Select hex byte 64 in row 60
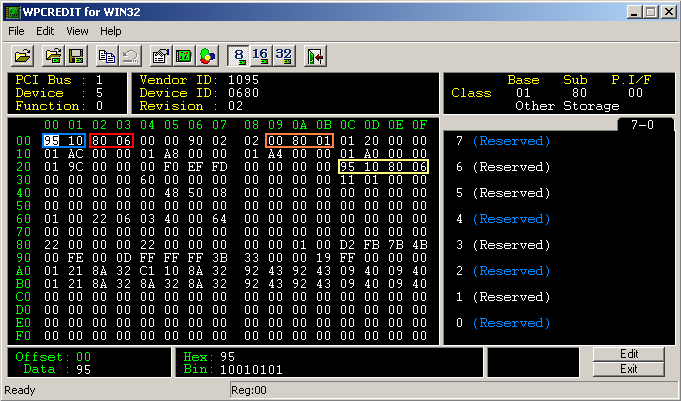The height and width of the screenshot is (401, 681). 220,219
